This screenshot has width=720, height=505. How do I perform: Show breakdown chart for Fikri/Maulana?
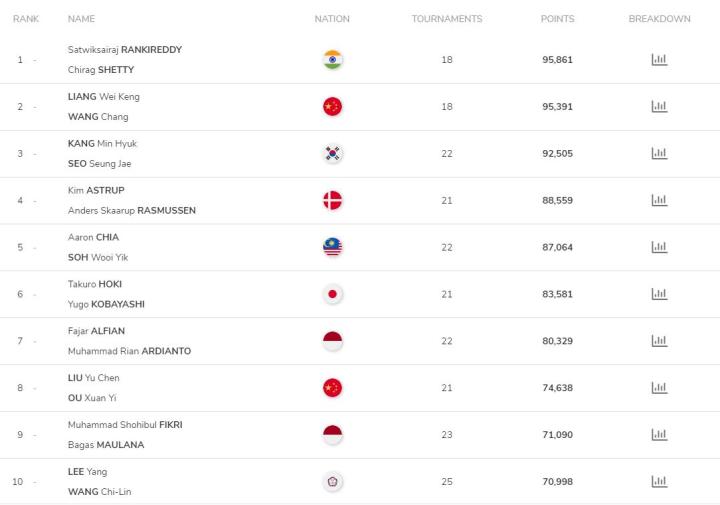tap(659, 434)
